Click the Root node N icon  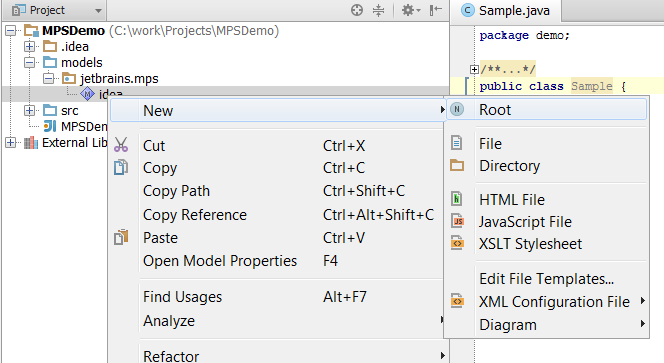(456, 110)
